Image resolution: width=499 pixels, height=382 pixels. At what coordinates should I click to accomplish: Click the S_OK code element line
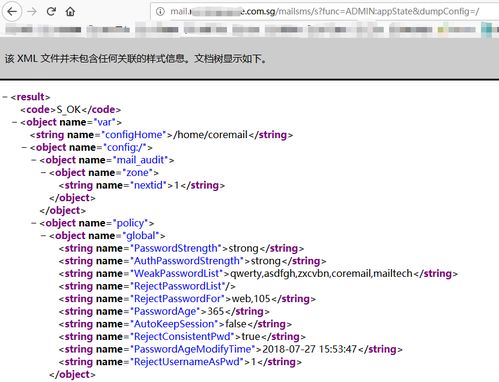[71, 110]
